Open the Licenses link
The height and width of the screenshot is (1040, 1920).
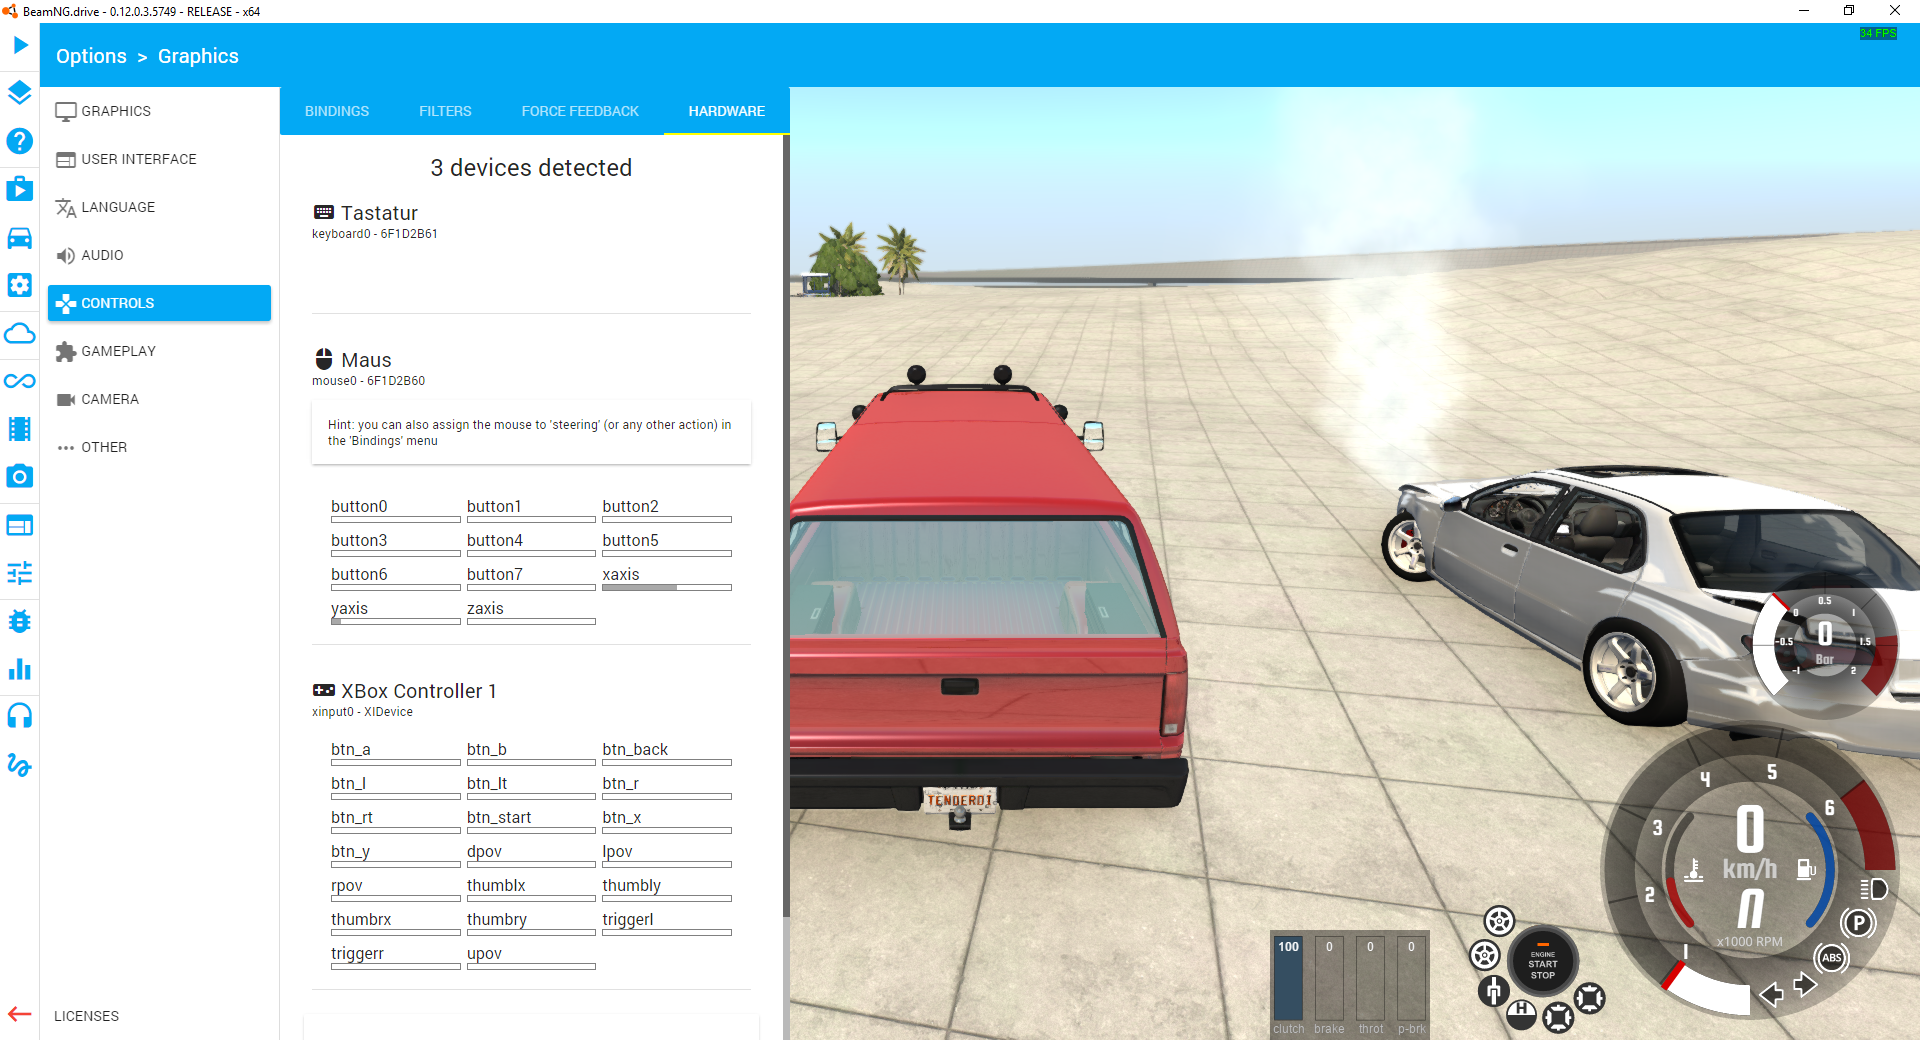pyautogui.click(x=86, y=1016)
